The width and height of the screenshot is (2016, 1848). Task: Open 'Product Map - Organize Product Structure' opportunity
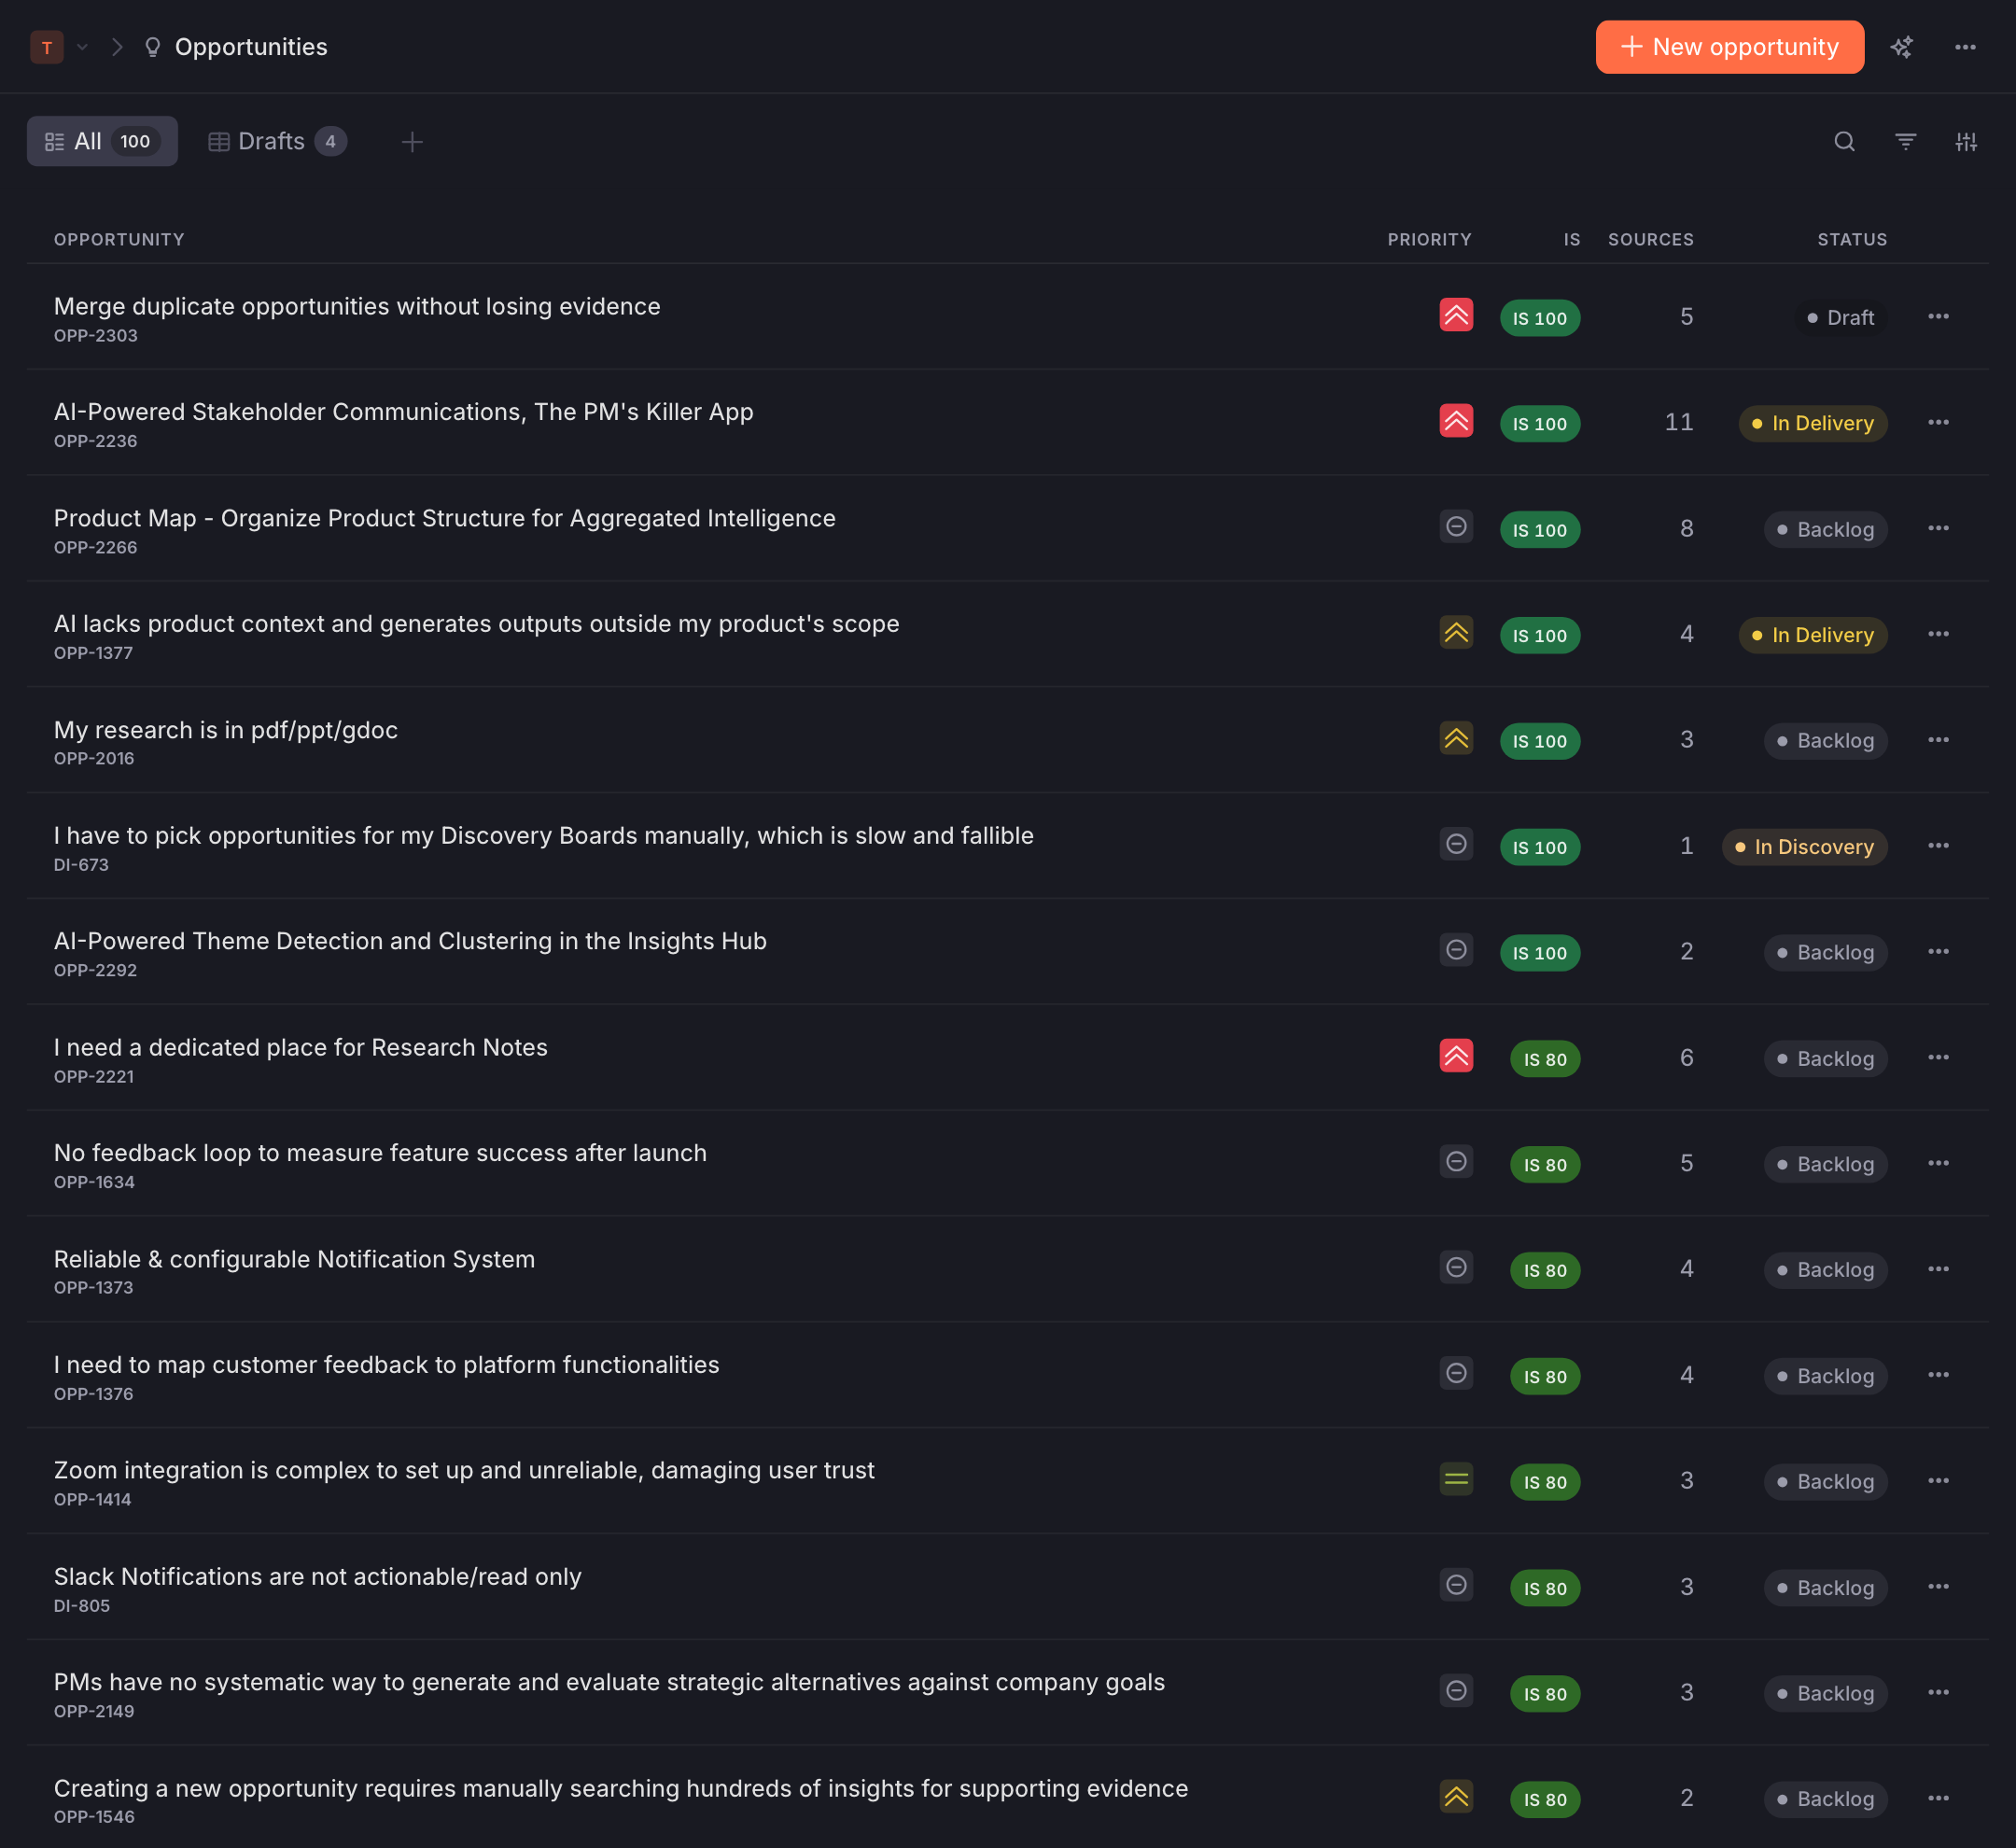[444, 518]
